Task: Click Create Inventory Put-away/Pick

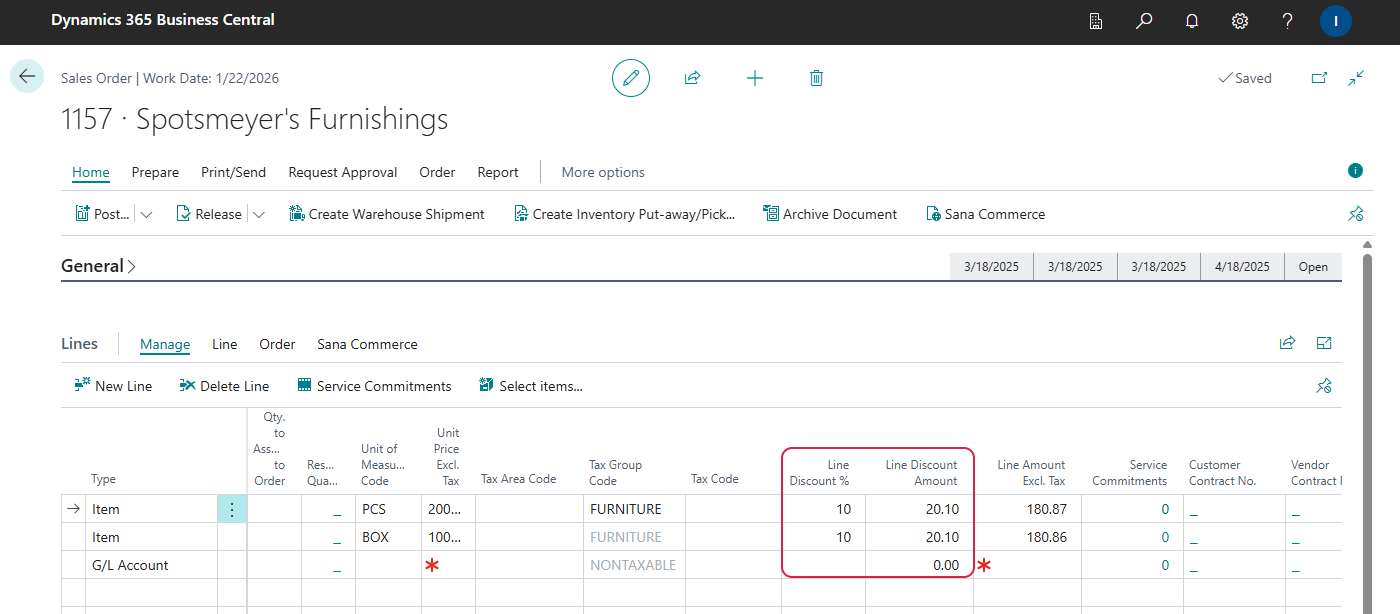Action: pyautogui.click(x=625, y=214)
